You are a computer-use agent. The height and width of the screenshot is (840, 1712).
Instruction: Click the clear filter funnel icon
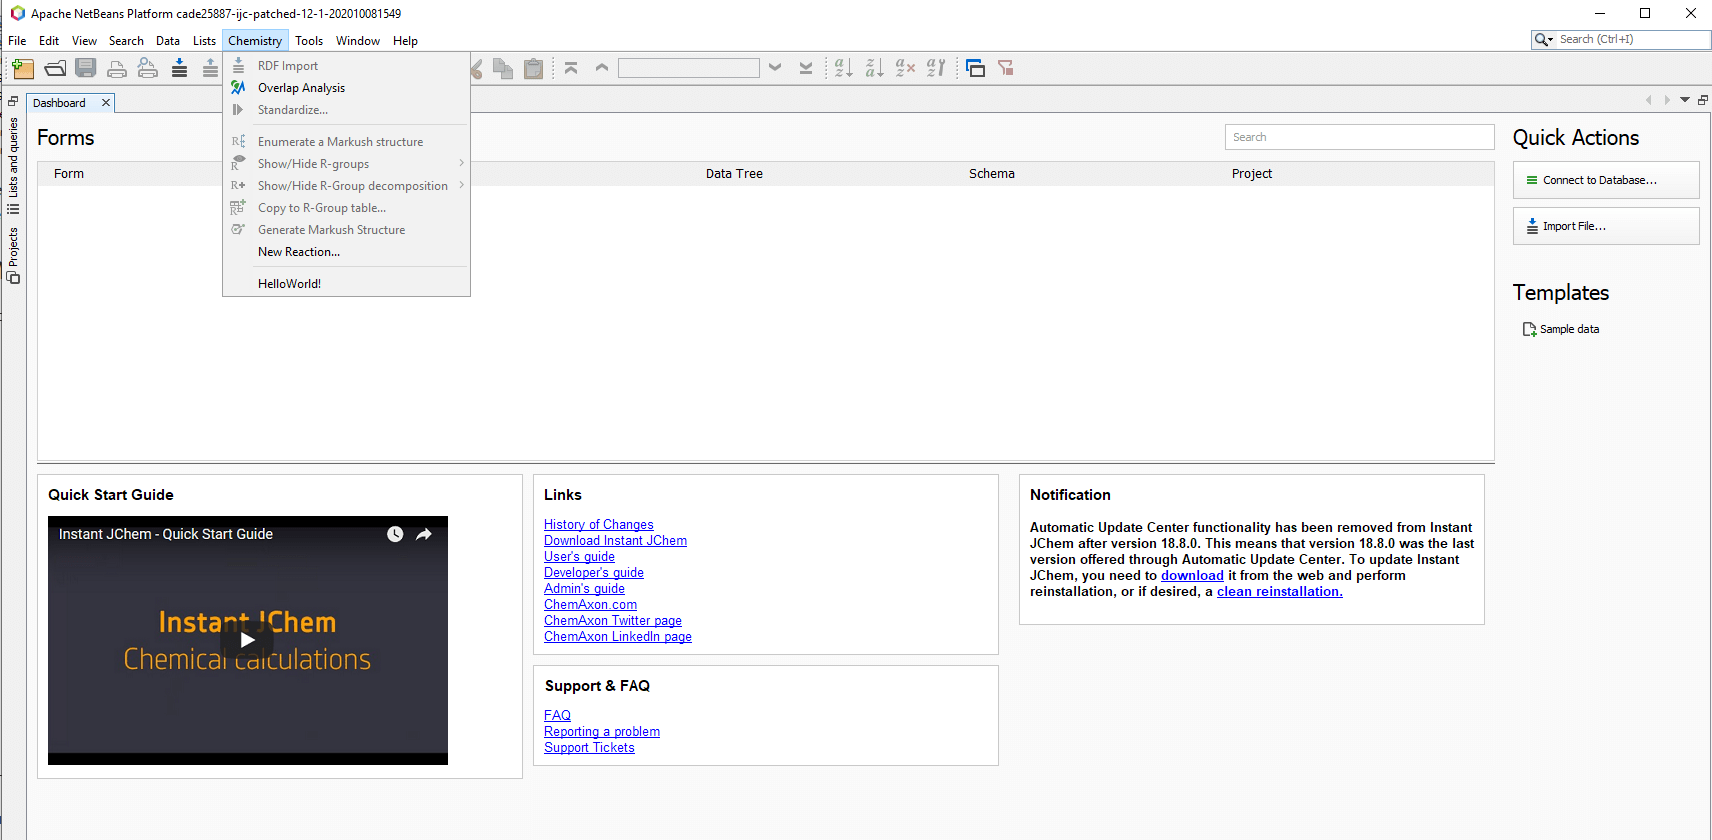[x=1006, y=68]
